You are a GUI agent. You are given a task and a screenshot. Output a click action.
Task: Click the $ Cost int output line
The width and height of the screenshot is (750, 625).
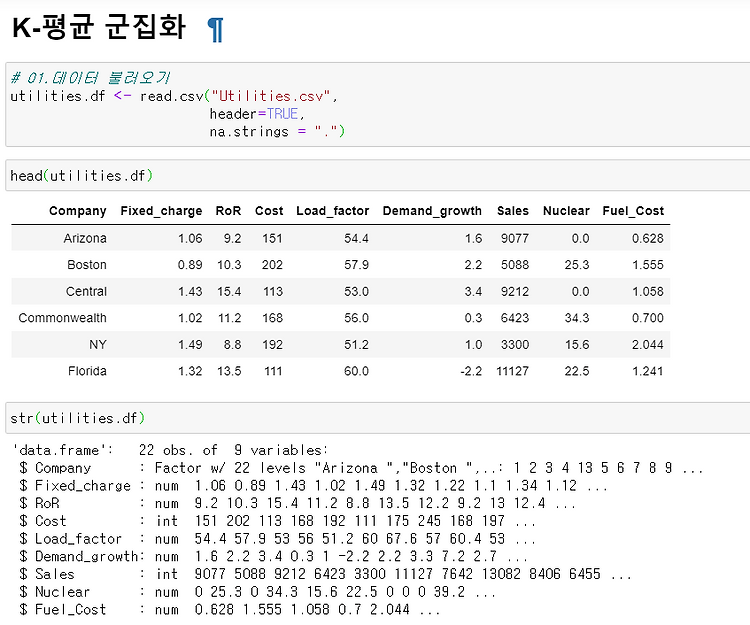tap(277, 521)
